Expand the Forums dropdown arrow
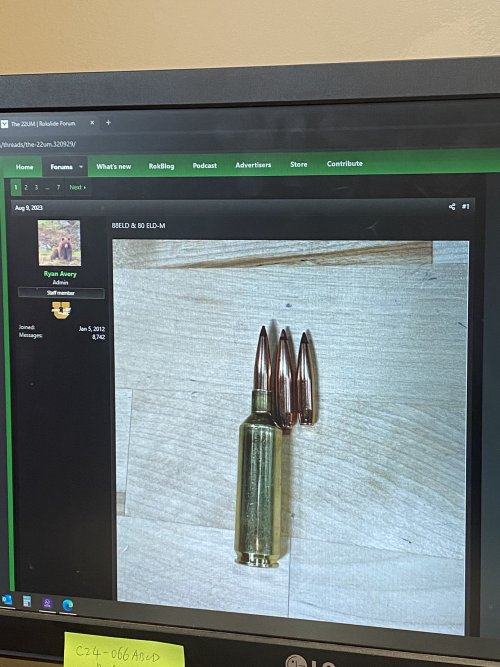 (81, 166)
